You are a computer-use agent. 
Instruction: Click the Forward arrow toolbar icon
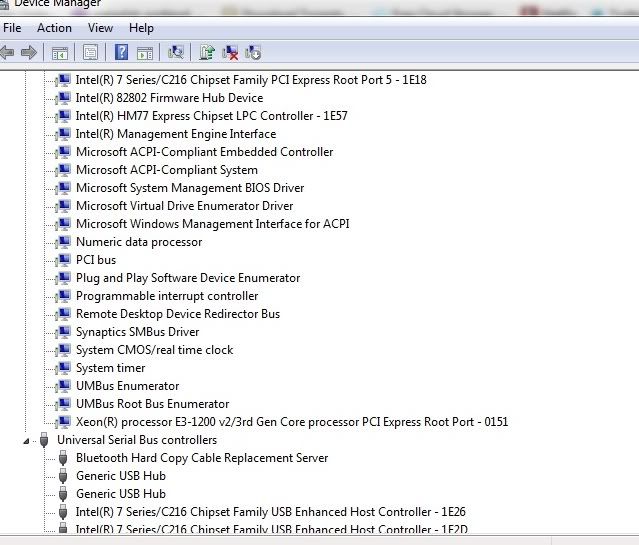(29, 53)
